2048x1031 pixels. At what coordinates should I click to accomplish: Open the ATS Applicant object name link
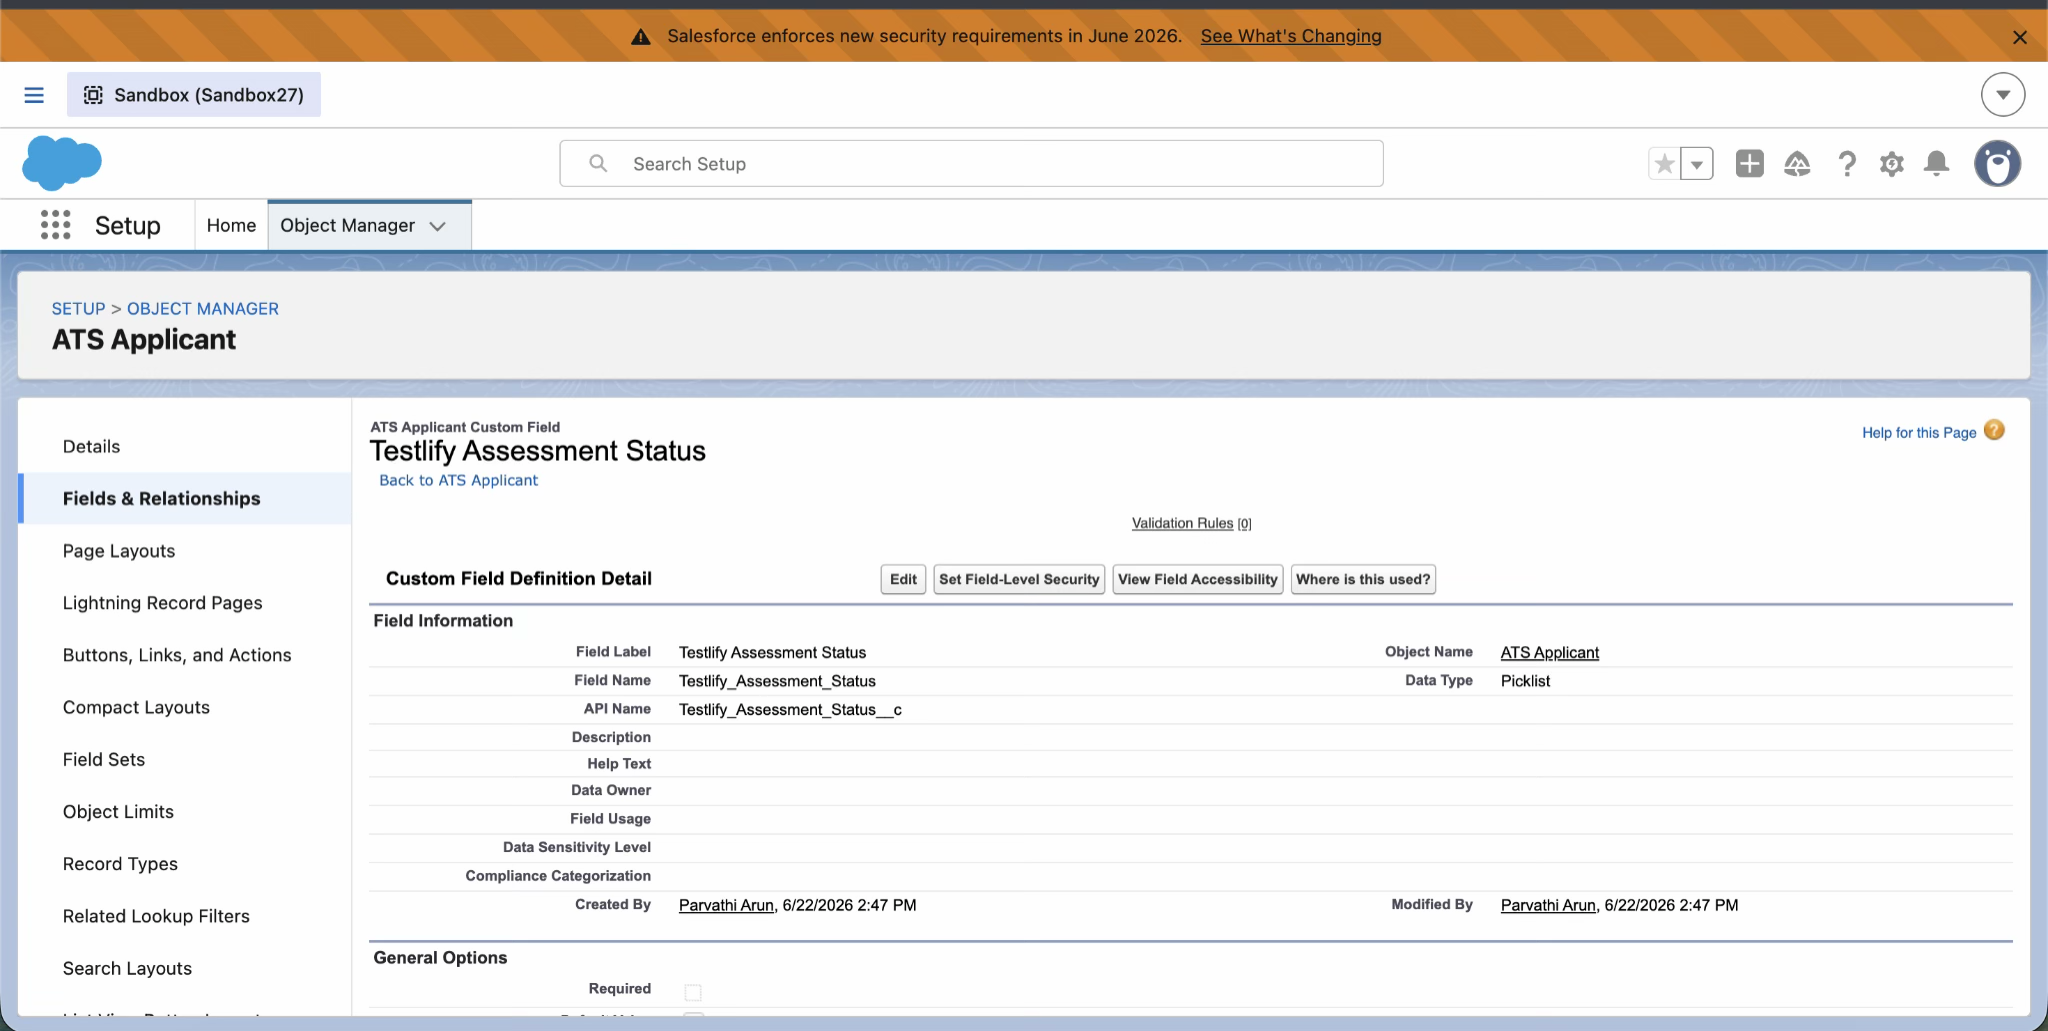1550,652
